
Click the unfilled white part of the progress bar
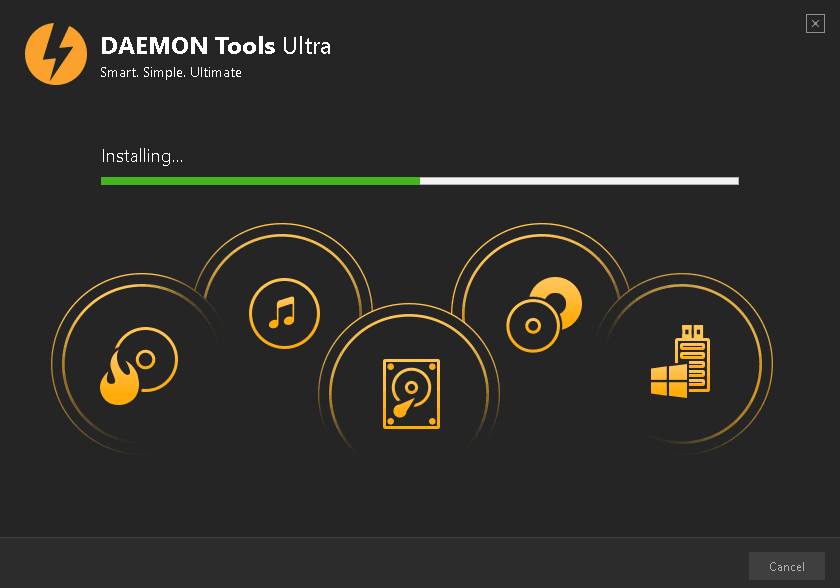[x=580, y=181]
